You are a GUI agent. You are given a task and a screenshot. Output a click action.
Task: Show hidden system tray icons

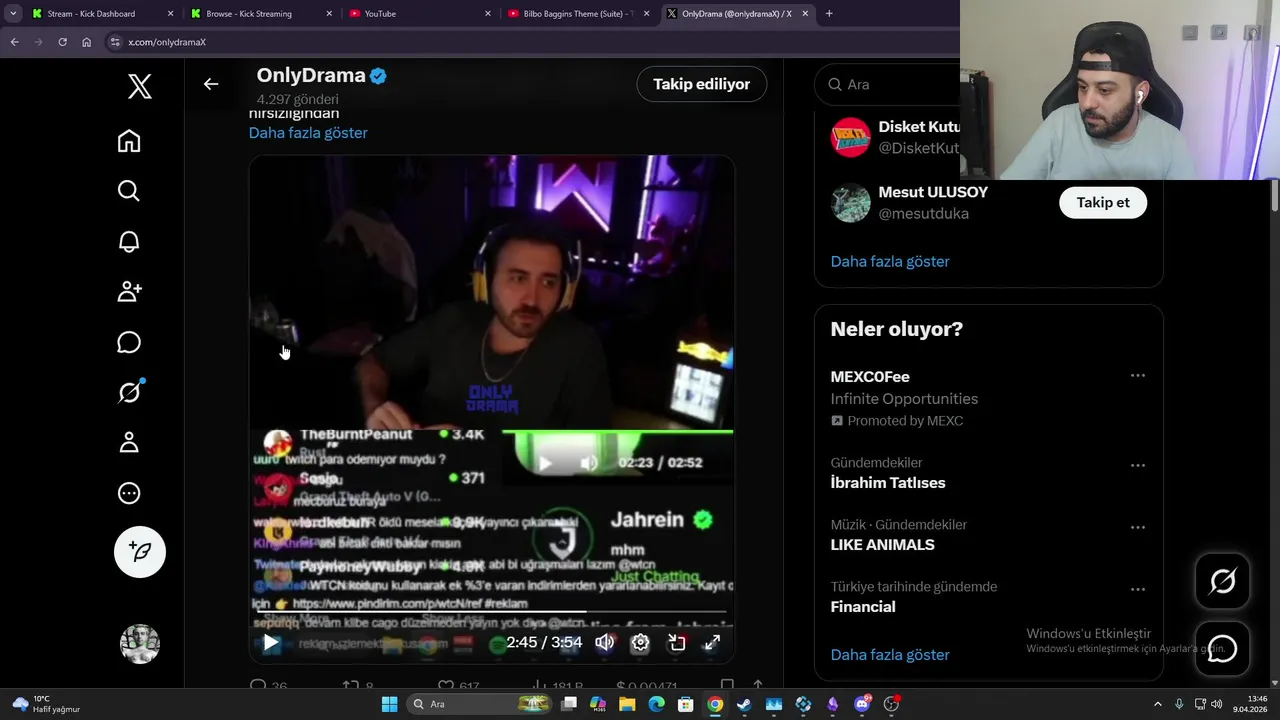[1158, 704]
